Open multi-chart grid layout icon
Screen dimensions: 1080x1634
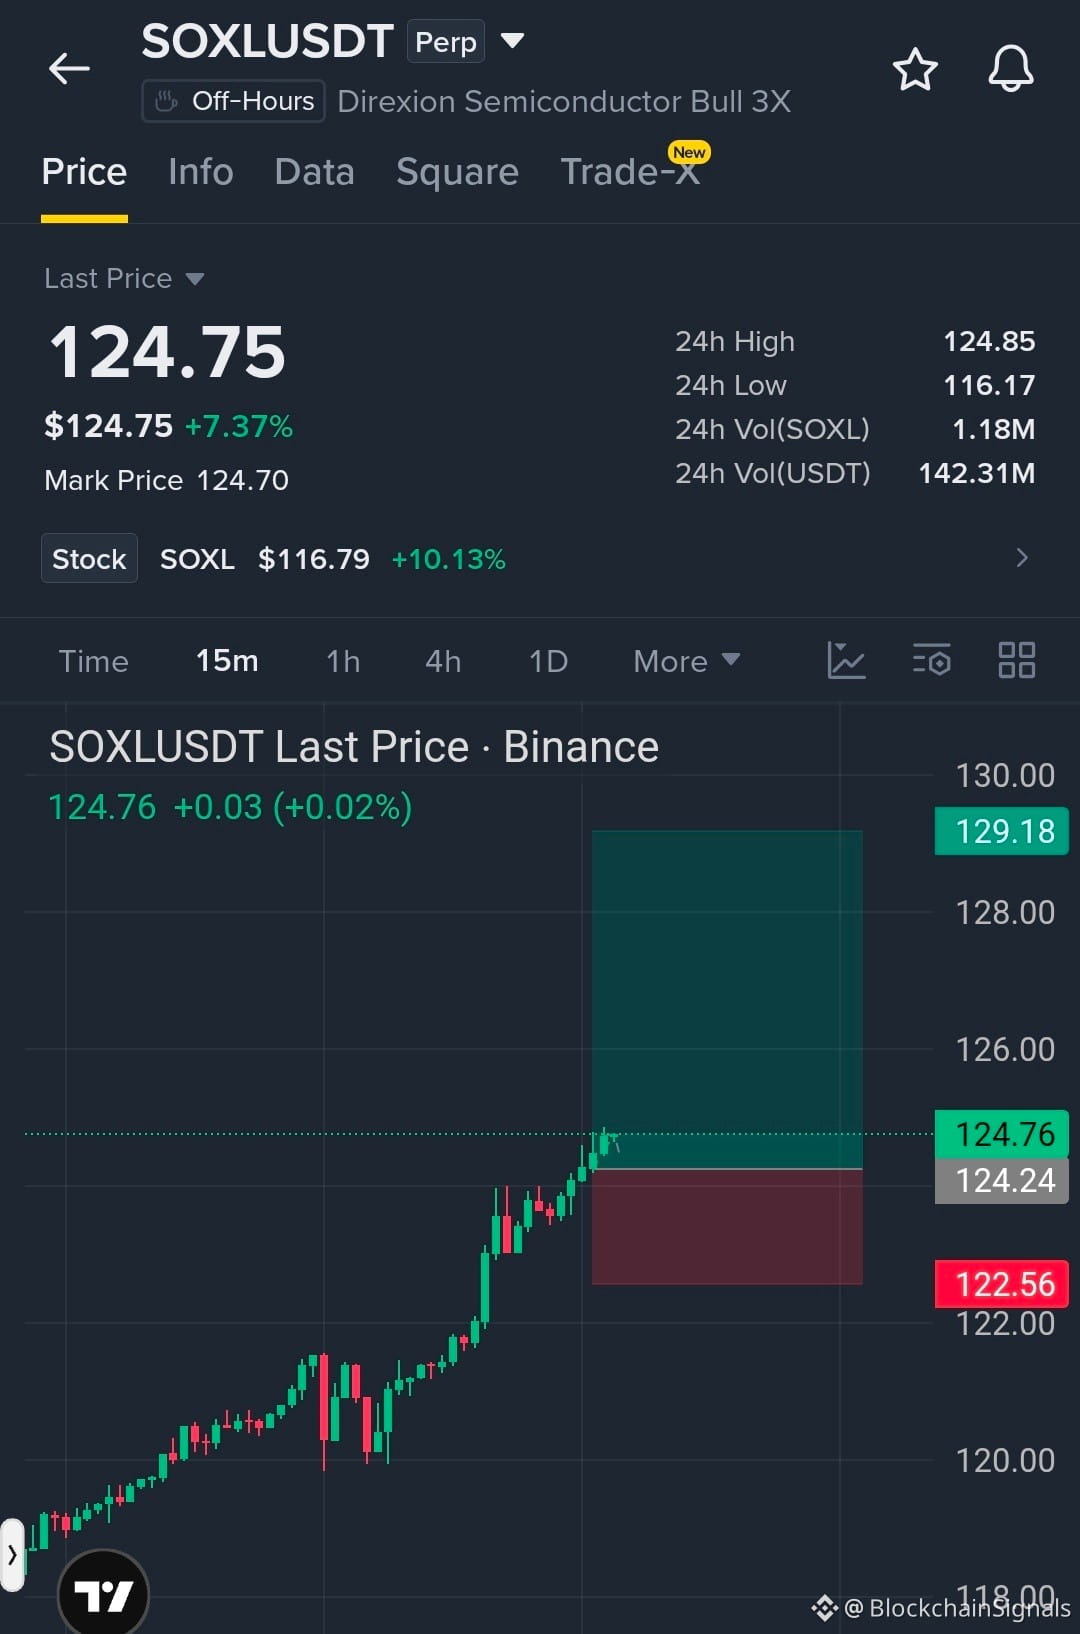[1017, 660]
